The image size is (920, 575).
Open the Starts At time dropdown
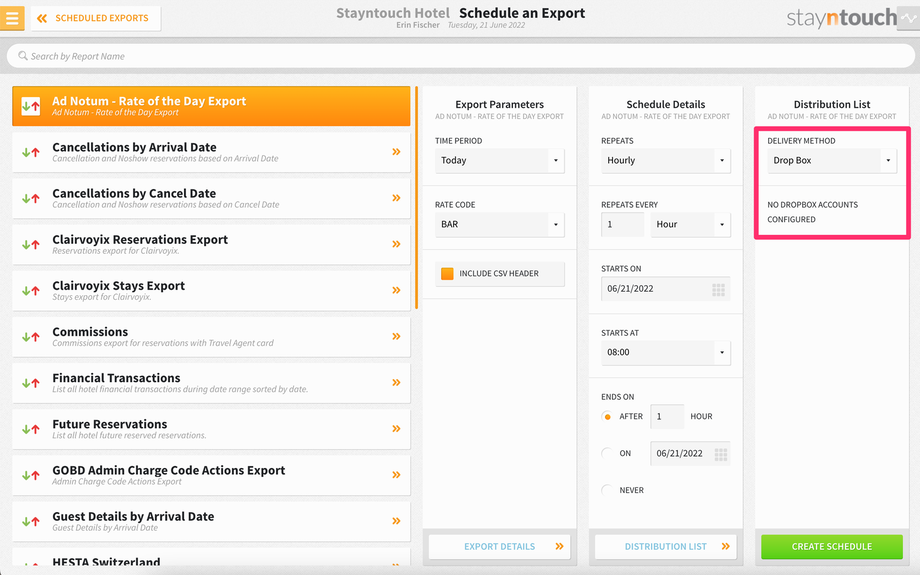665,353
